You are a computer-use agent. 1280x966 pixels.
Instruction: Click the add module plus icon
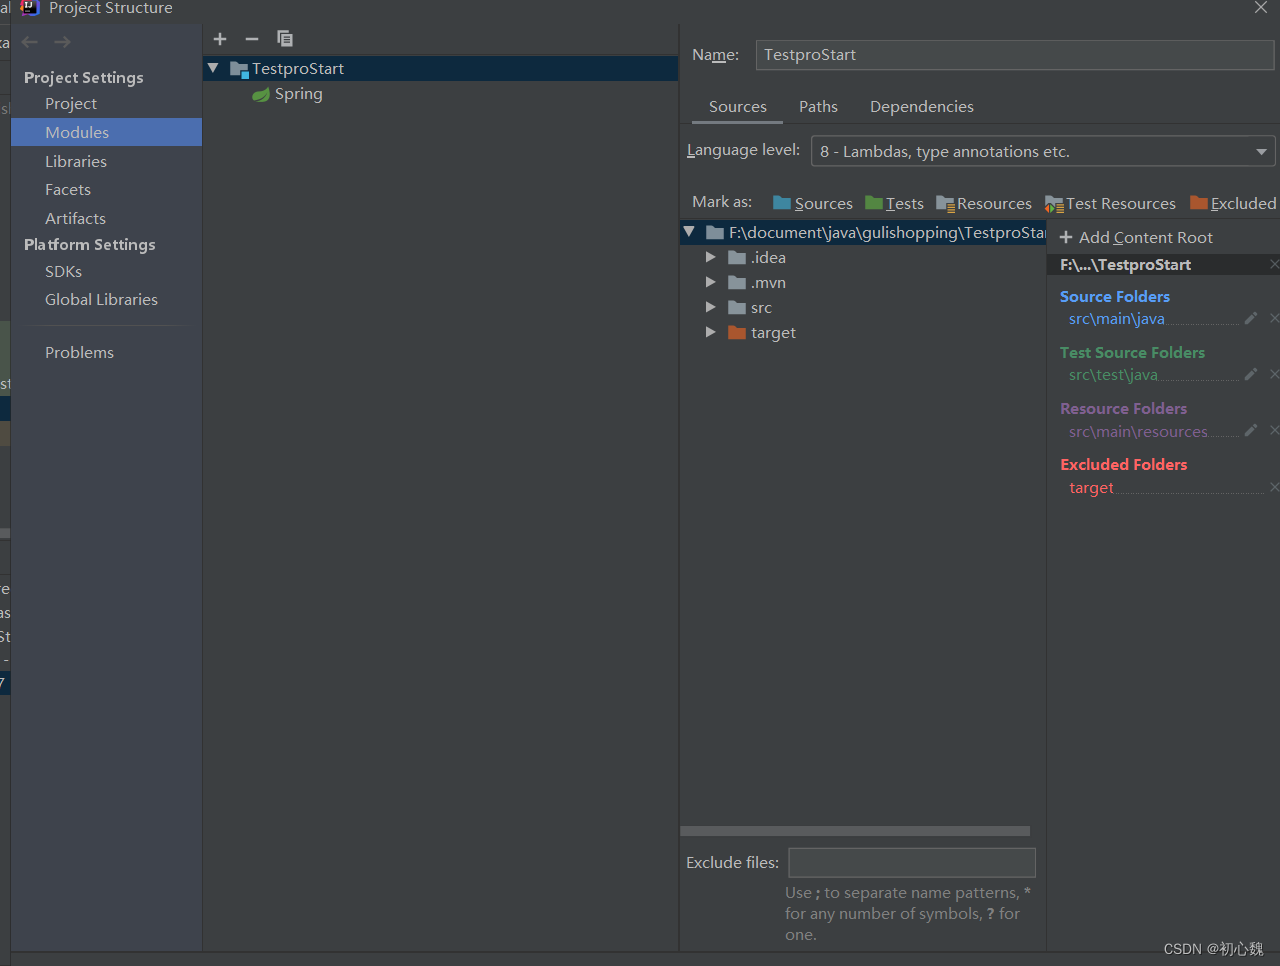click(220, 39)
